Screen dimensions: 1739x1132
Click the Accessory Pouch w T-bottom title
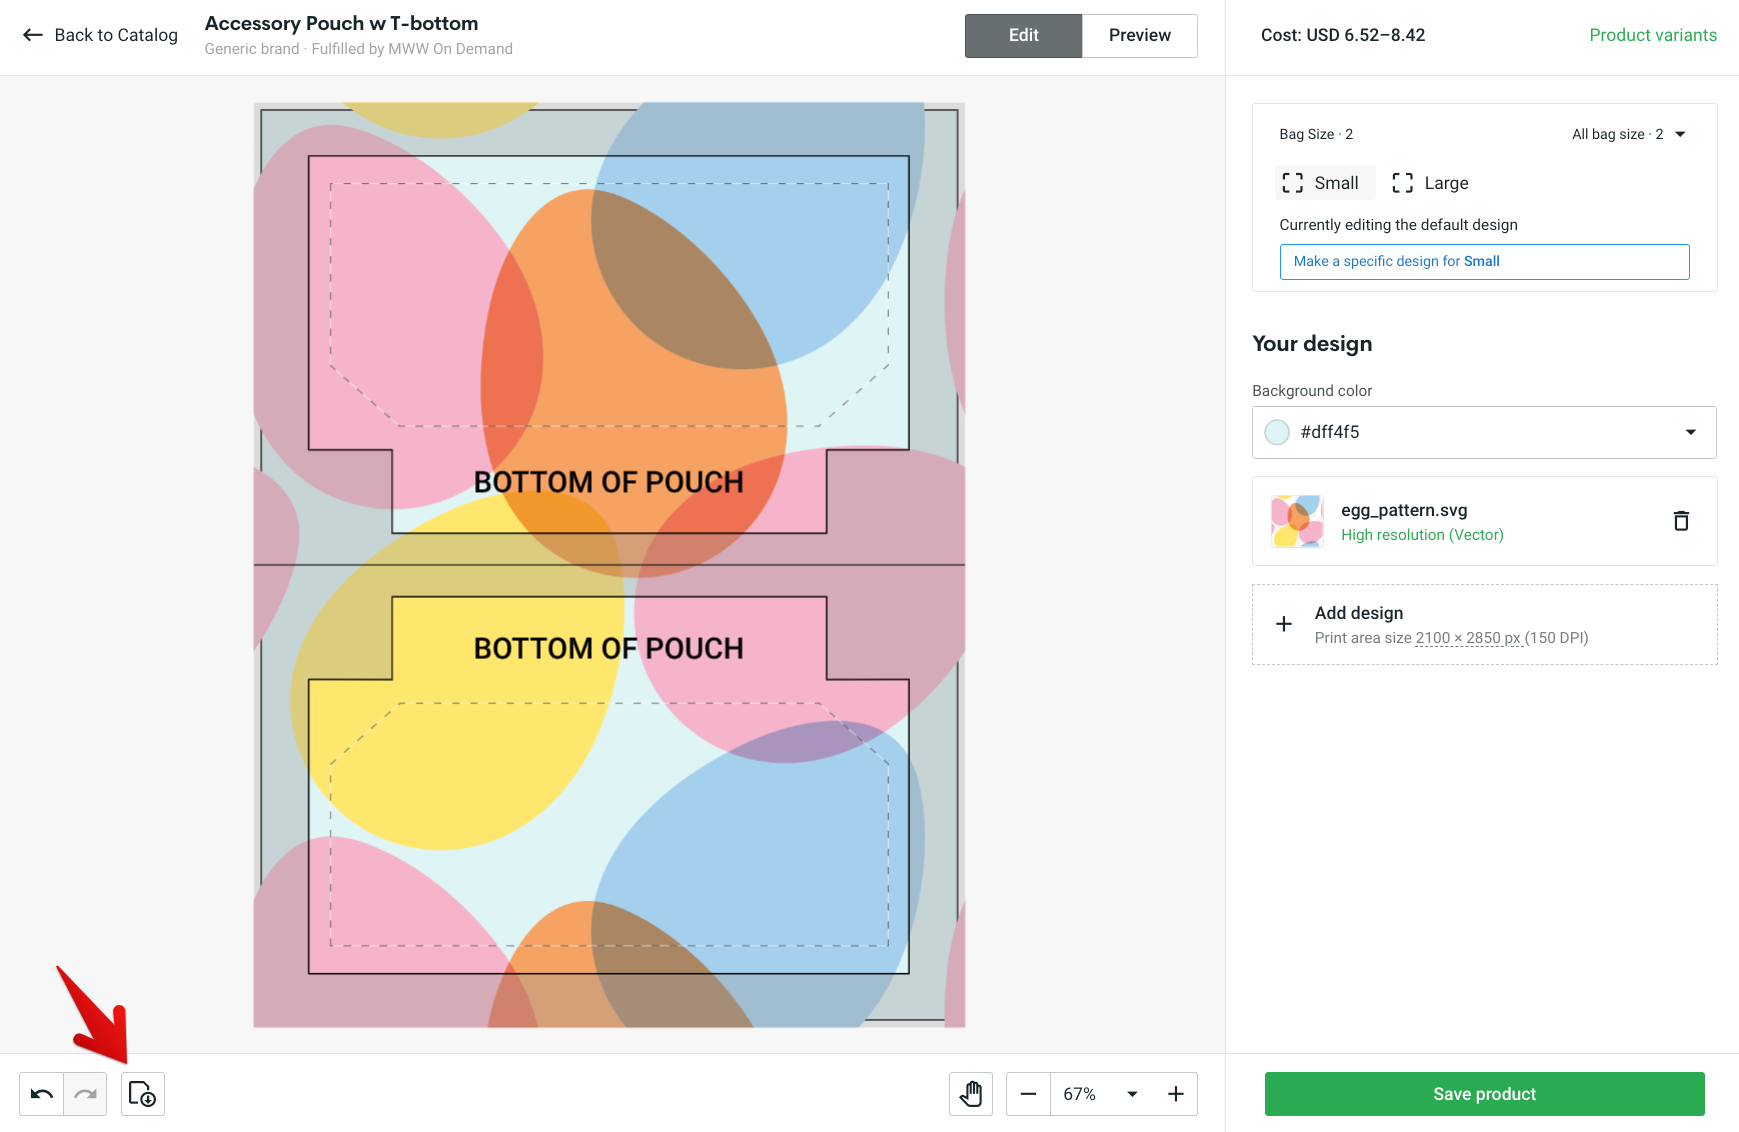341,23
